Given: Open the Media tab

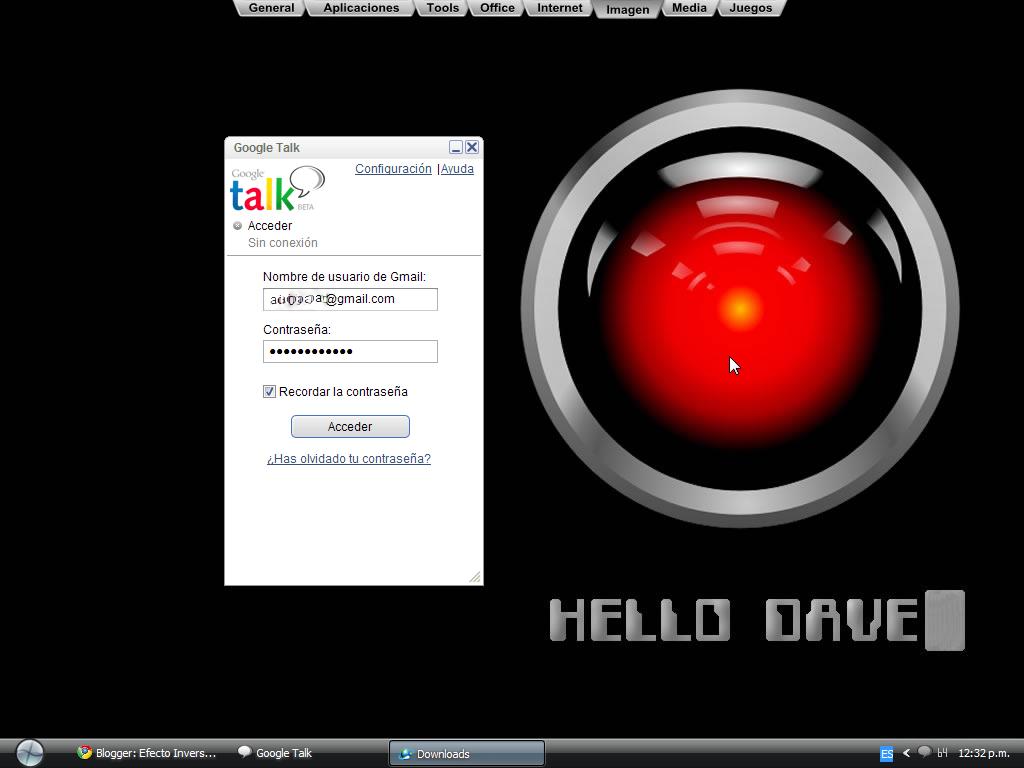Looking at the screenshot, I should [x=689, y=8].
